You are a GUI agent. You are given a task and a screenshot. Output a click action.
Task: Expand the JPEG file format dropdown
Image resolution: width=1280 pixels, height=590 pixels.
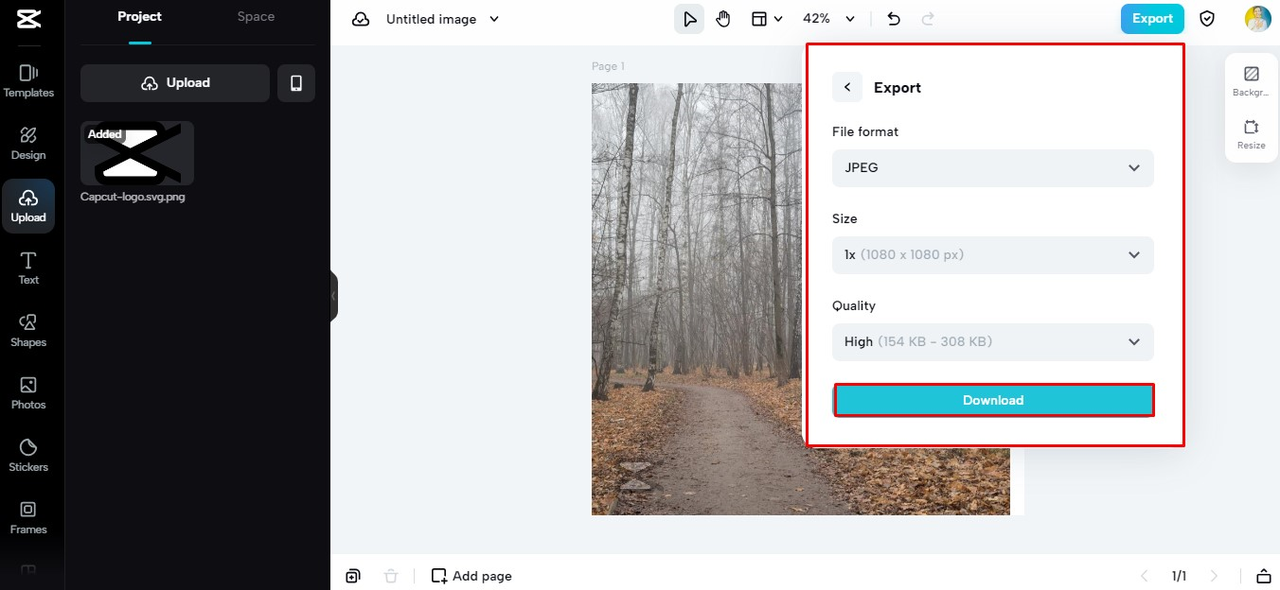click(993, 168)
